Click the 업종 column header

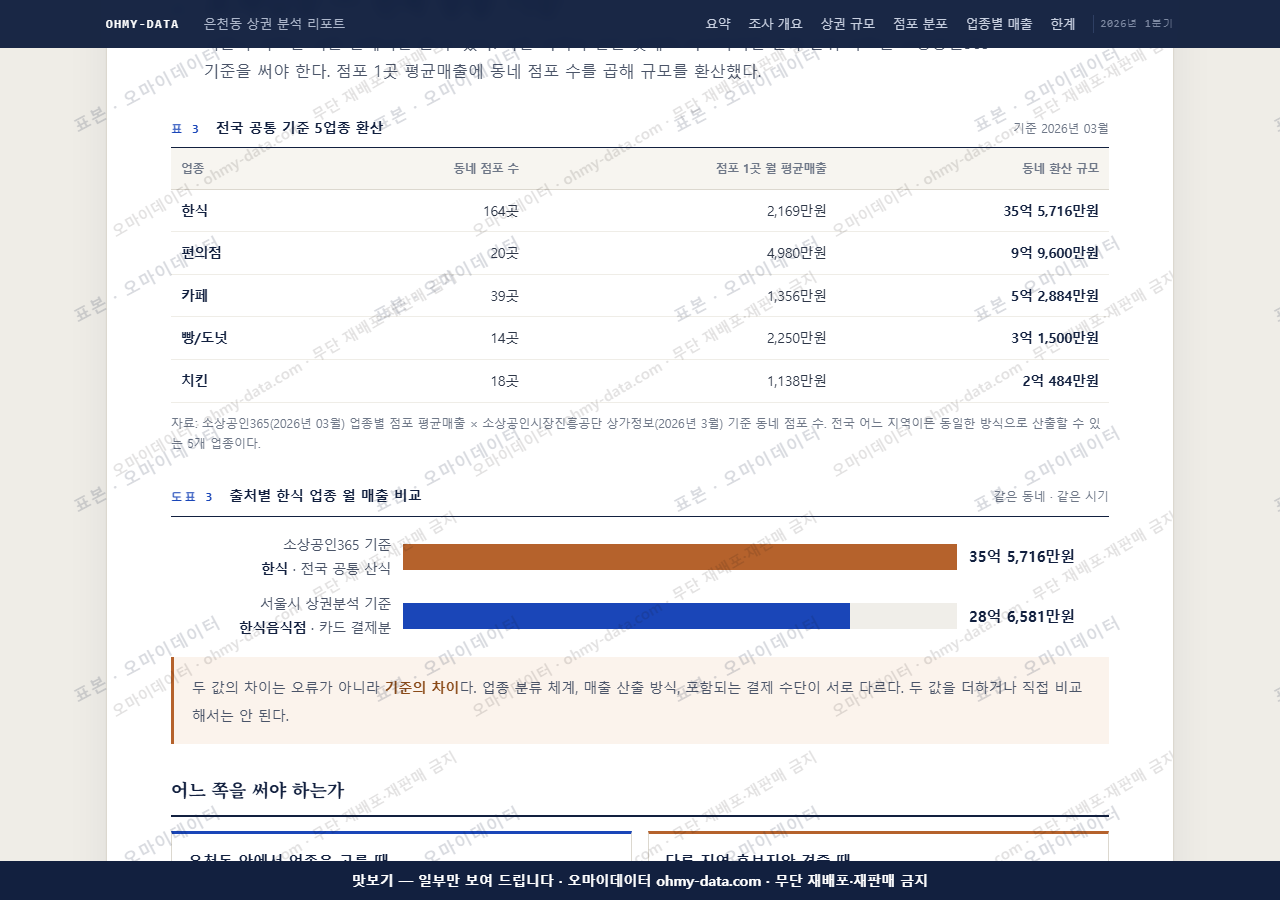click(193, 168)
